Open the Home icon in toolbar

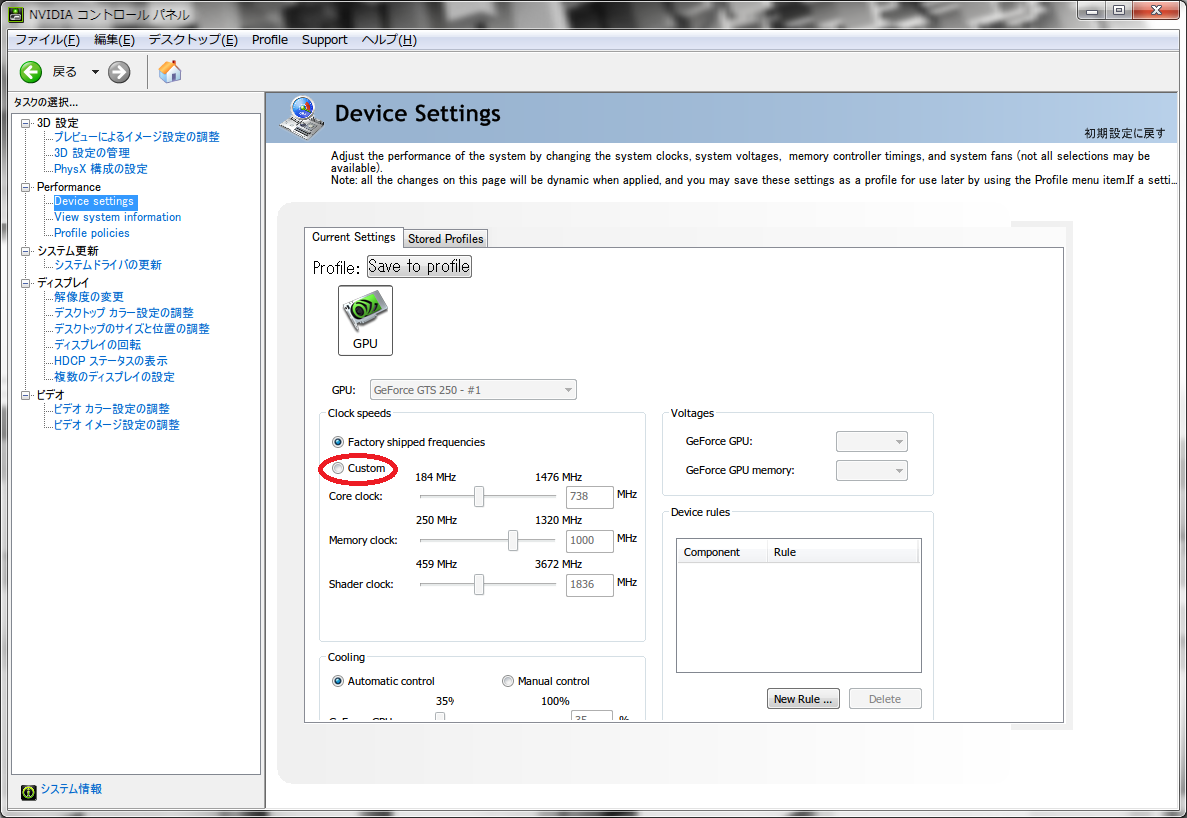coord(170,72)
